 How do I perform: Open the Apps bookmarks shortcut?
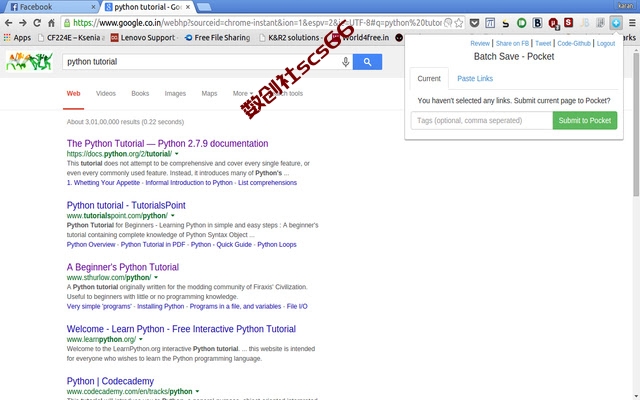pyautogui.click(x=17, y=38)
